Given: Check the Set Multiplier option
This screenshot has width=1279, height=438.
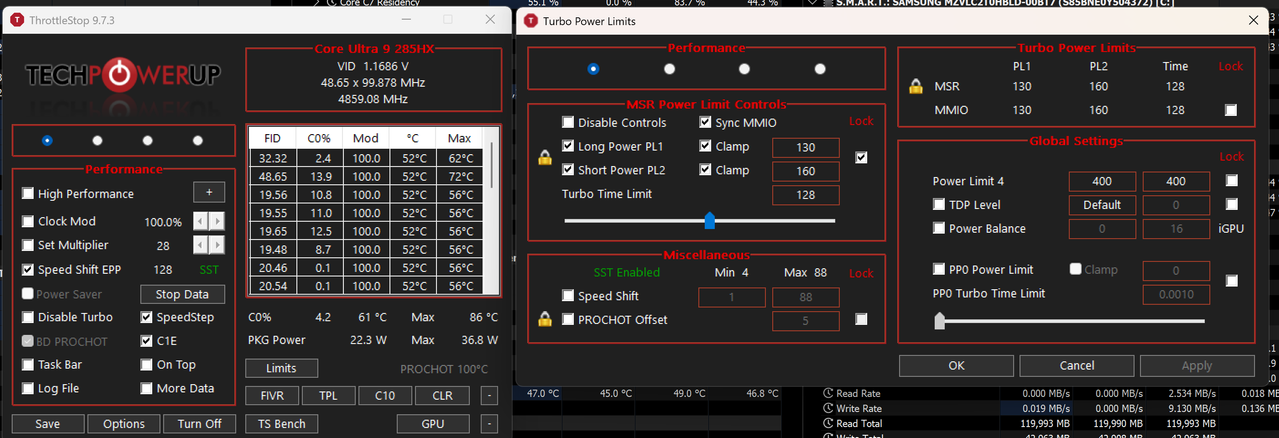Looking at the screenshot, I should (x=28, y=245).
